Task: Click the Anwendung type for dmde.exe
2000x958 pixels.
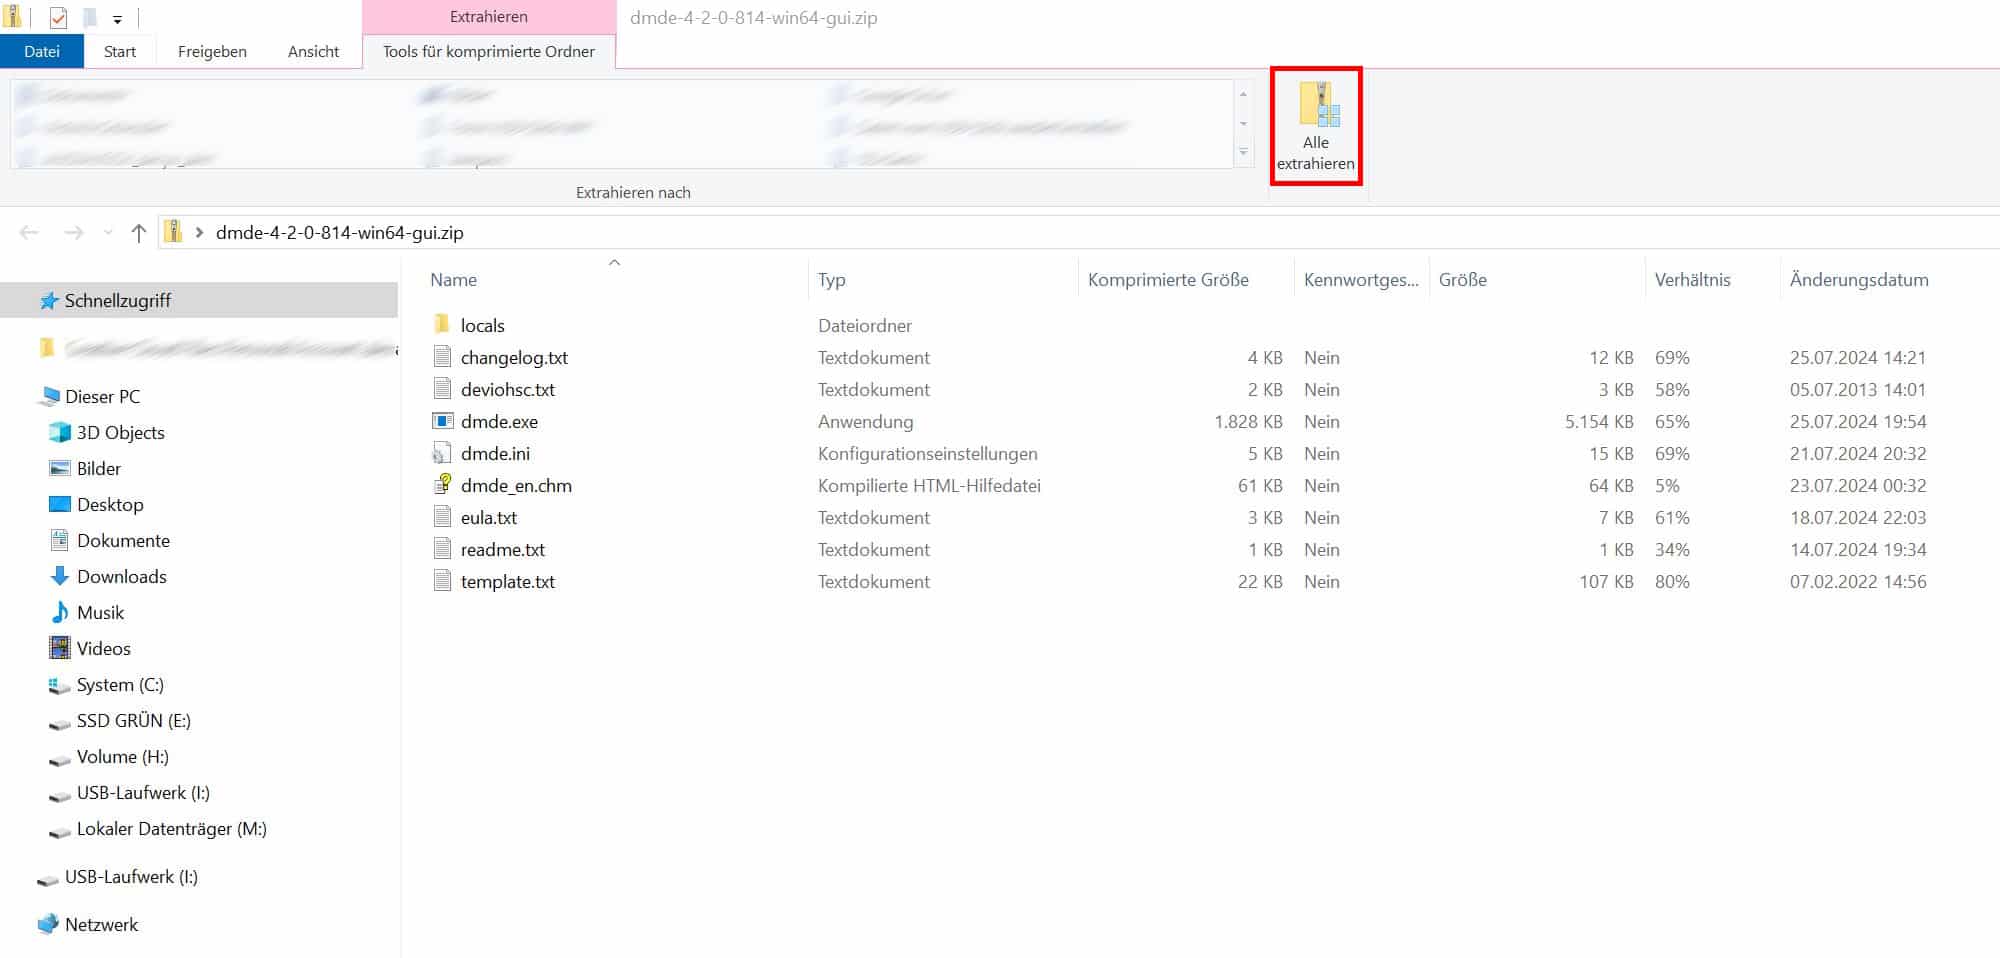Action: tap(865, 421)
